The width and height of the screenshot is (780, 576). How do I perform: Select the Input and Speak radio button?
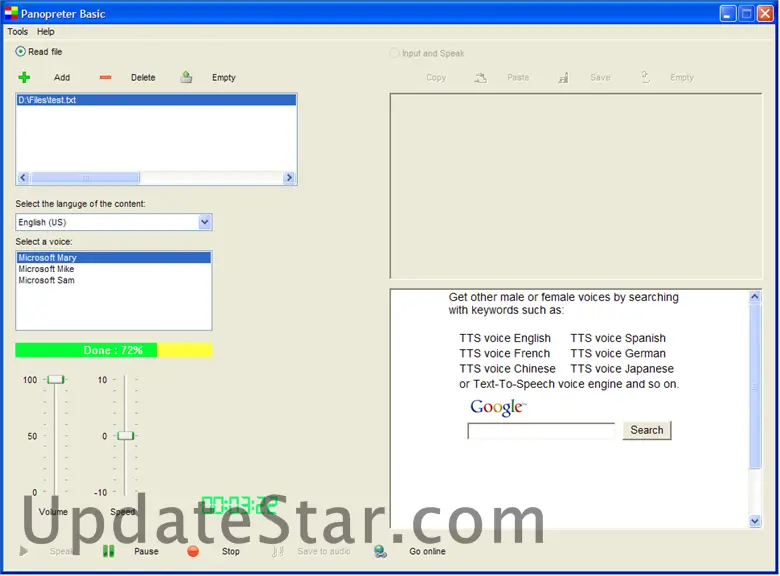click(x=394, y=53)
